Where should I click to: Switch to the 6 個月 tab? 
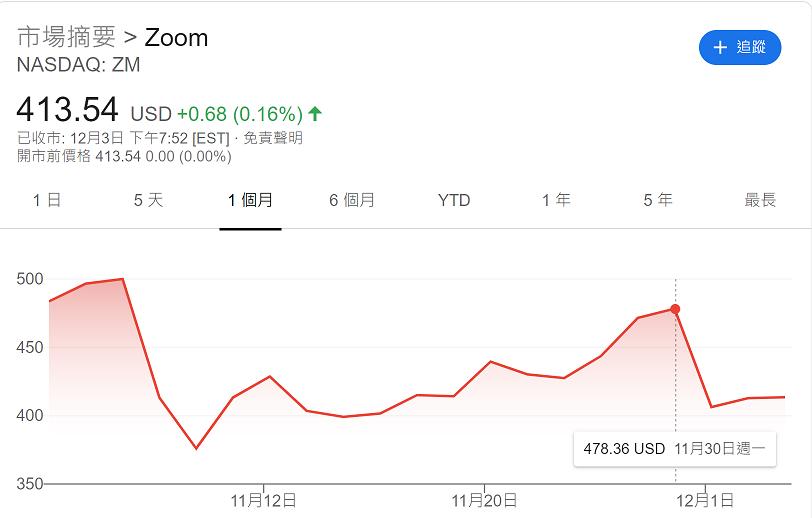tap(352, 200)
